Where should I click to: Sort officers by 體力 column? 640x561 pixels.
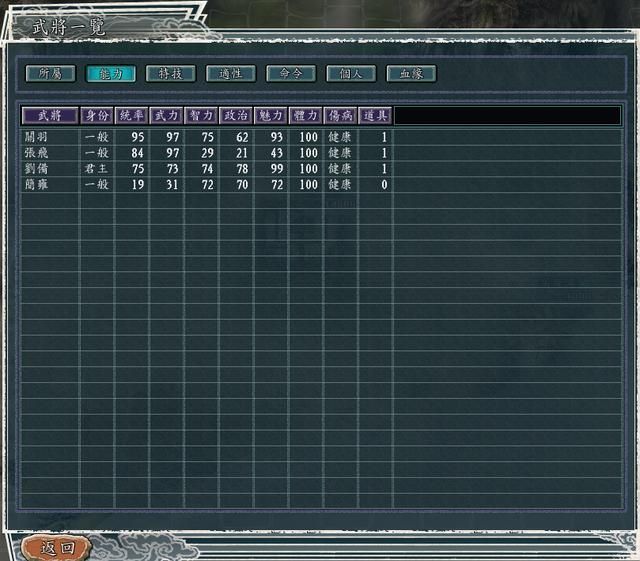click(x=306, y=116)
